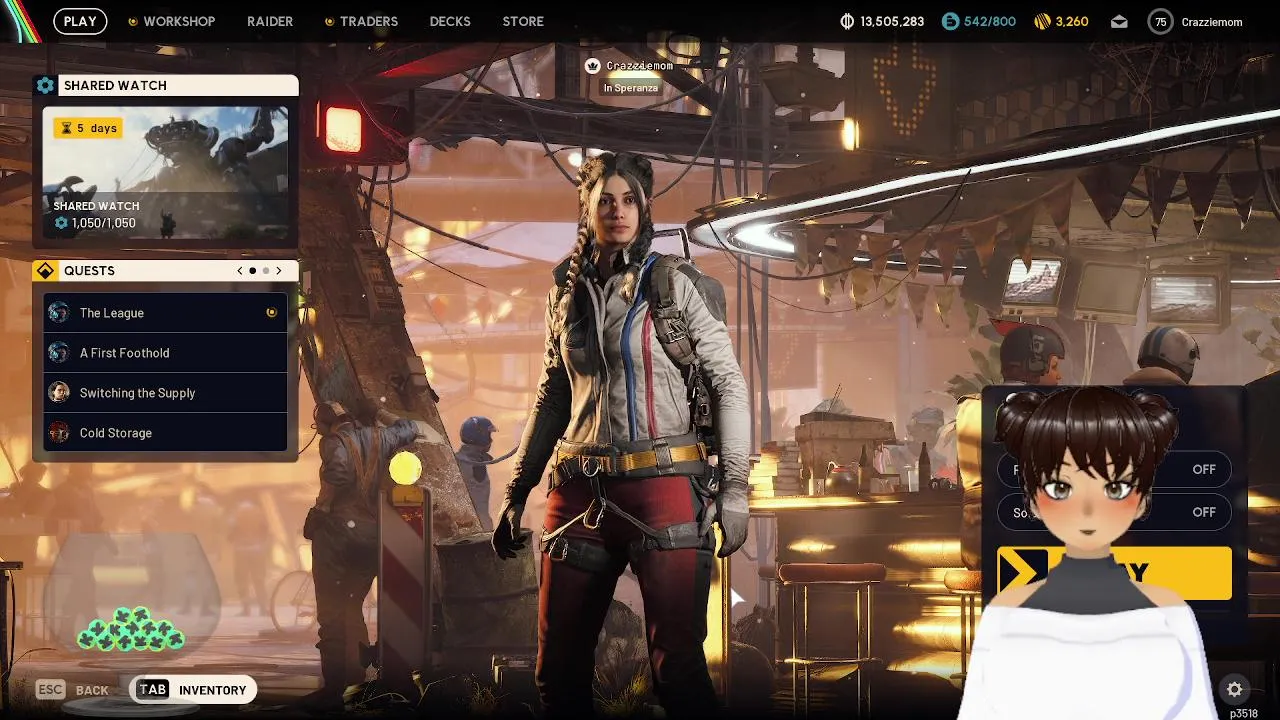Click the coin currency icon beside 13,505,283
The height and width of the screenshot is (720, 1280).
[x=847, y=21]
